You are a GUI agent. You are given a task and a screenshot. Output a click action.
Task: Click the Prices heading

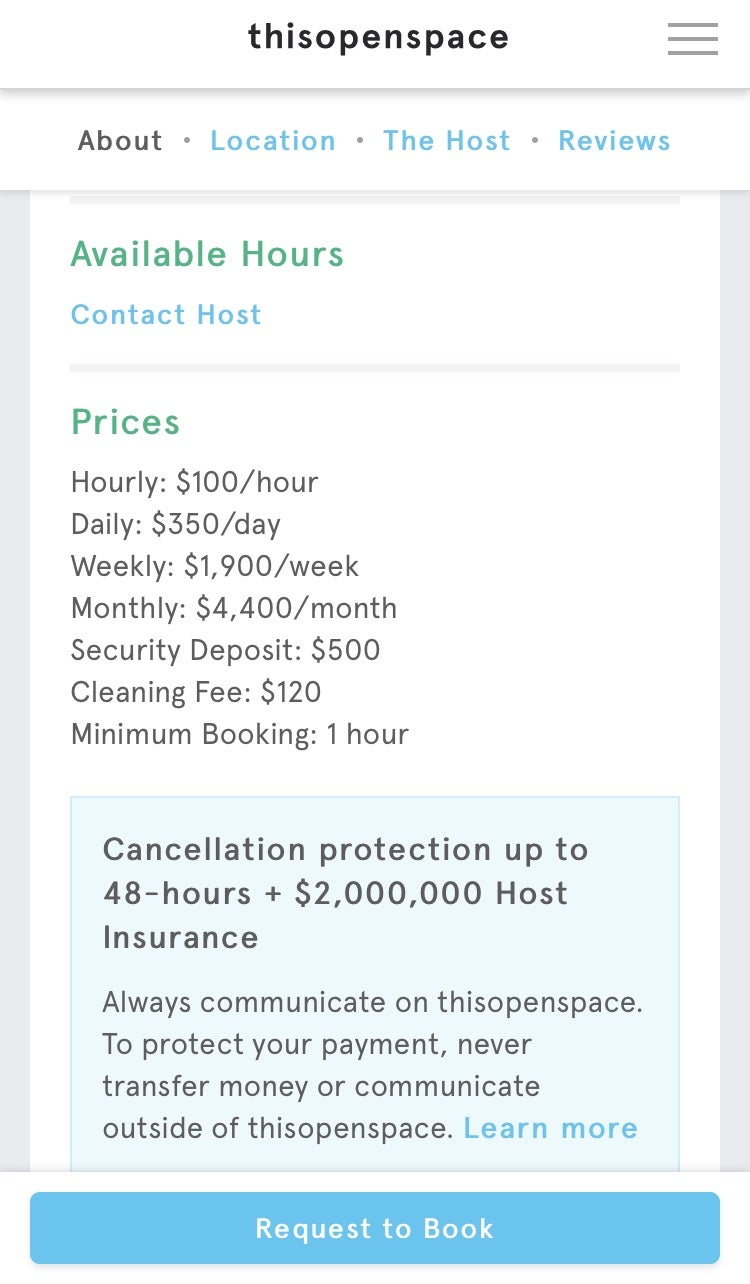coord(125,422)
